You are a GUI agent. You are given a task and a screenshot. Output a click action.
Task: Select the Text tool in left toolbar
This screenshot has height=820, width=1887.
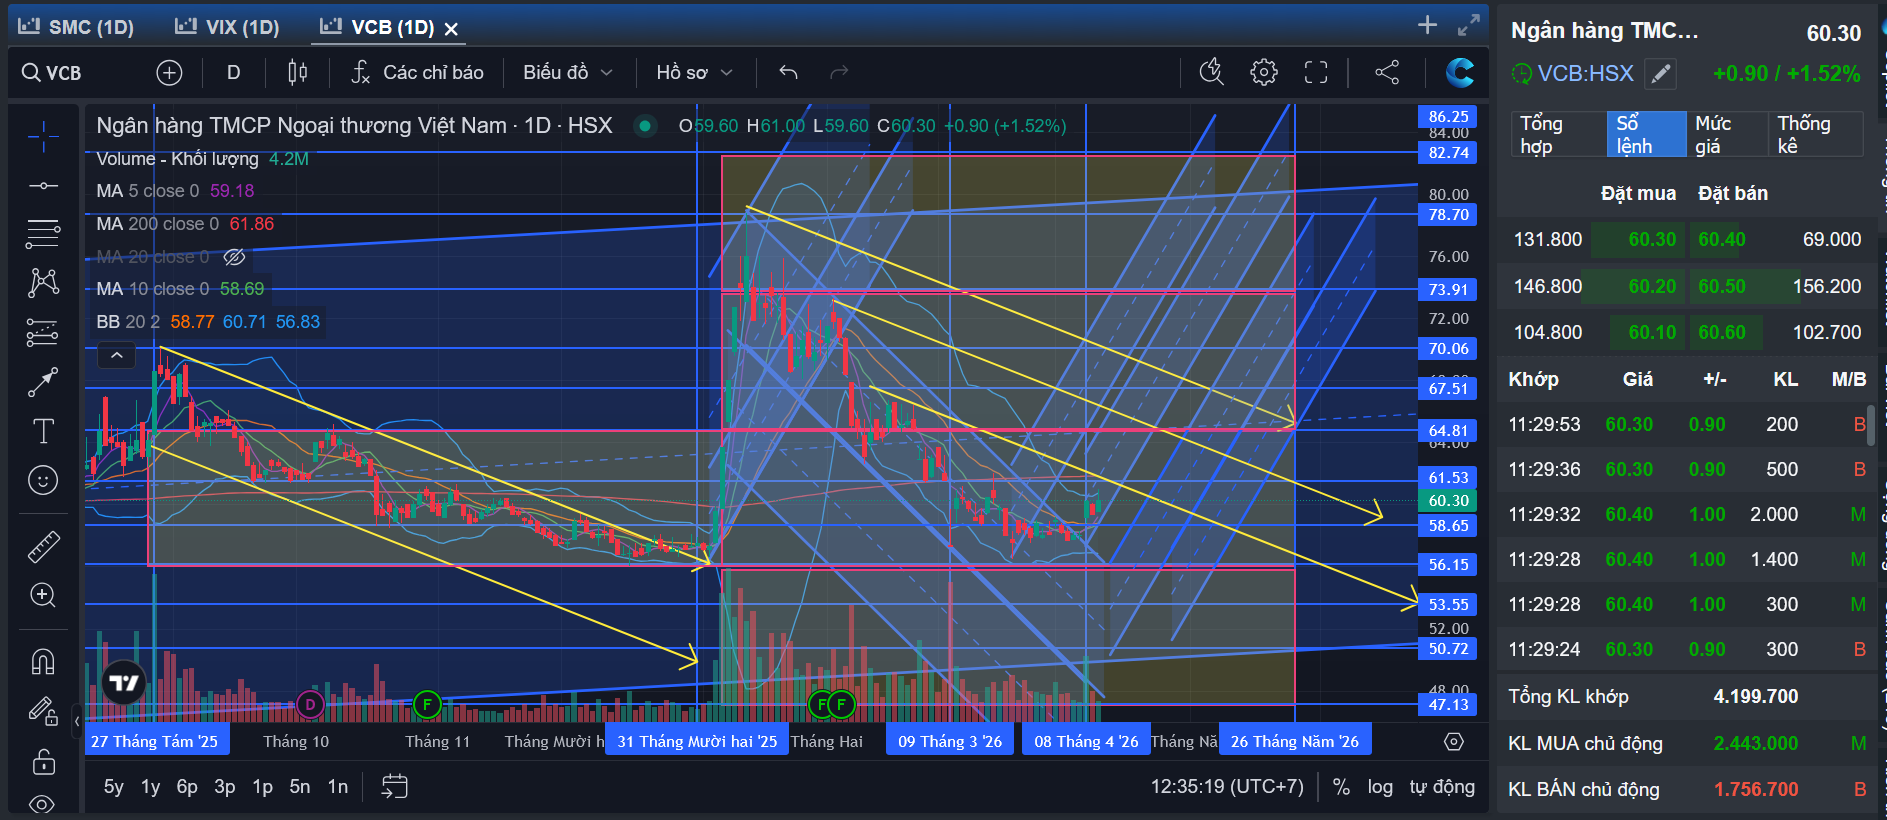[43, 431]
